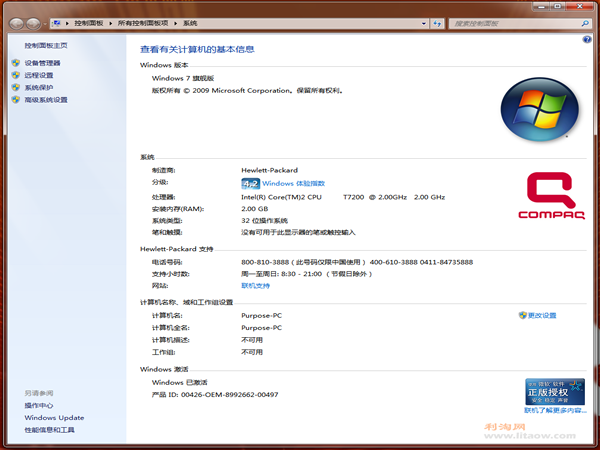Click the 正版授权 genuine badge

pyautogui.click(x=555, y=391)
